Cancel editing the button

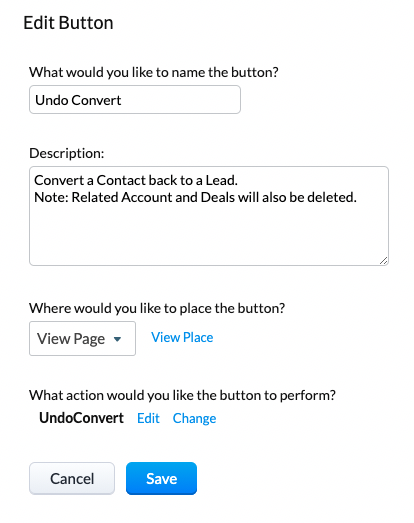coord(72,478)
